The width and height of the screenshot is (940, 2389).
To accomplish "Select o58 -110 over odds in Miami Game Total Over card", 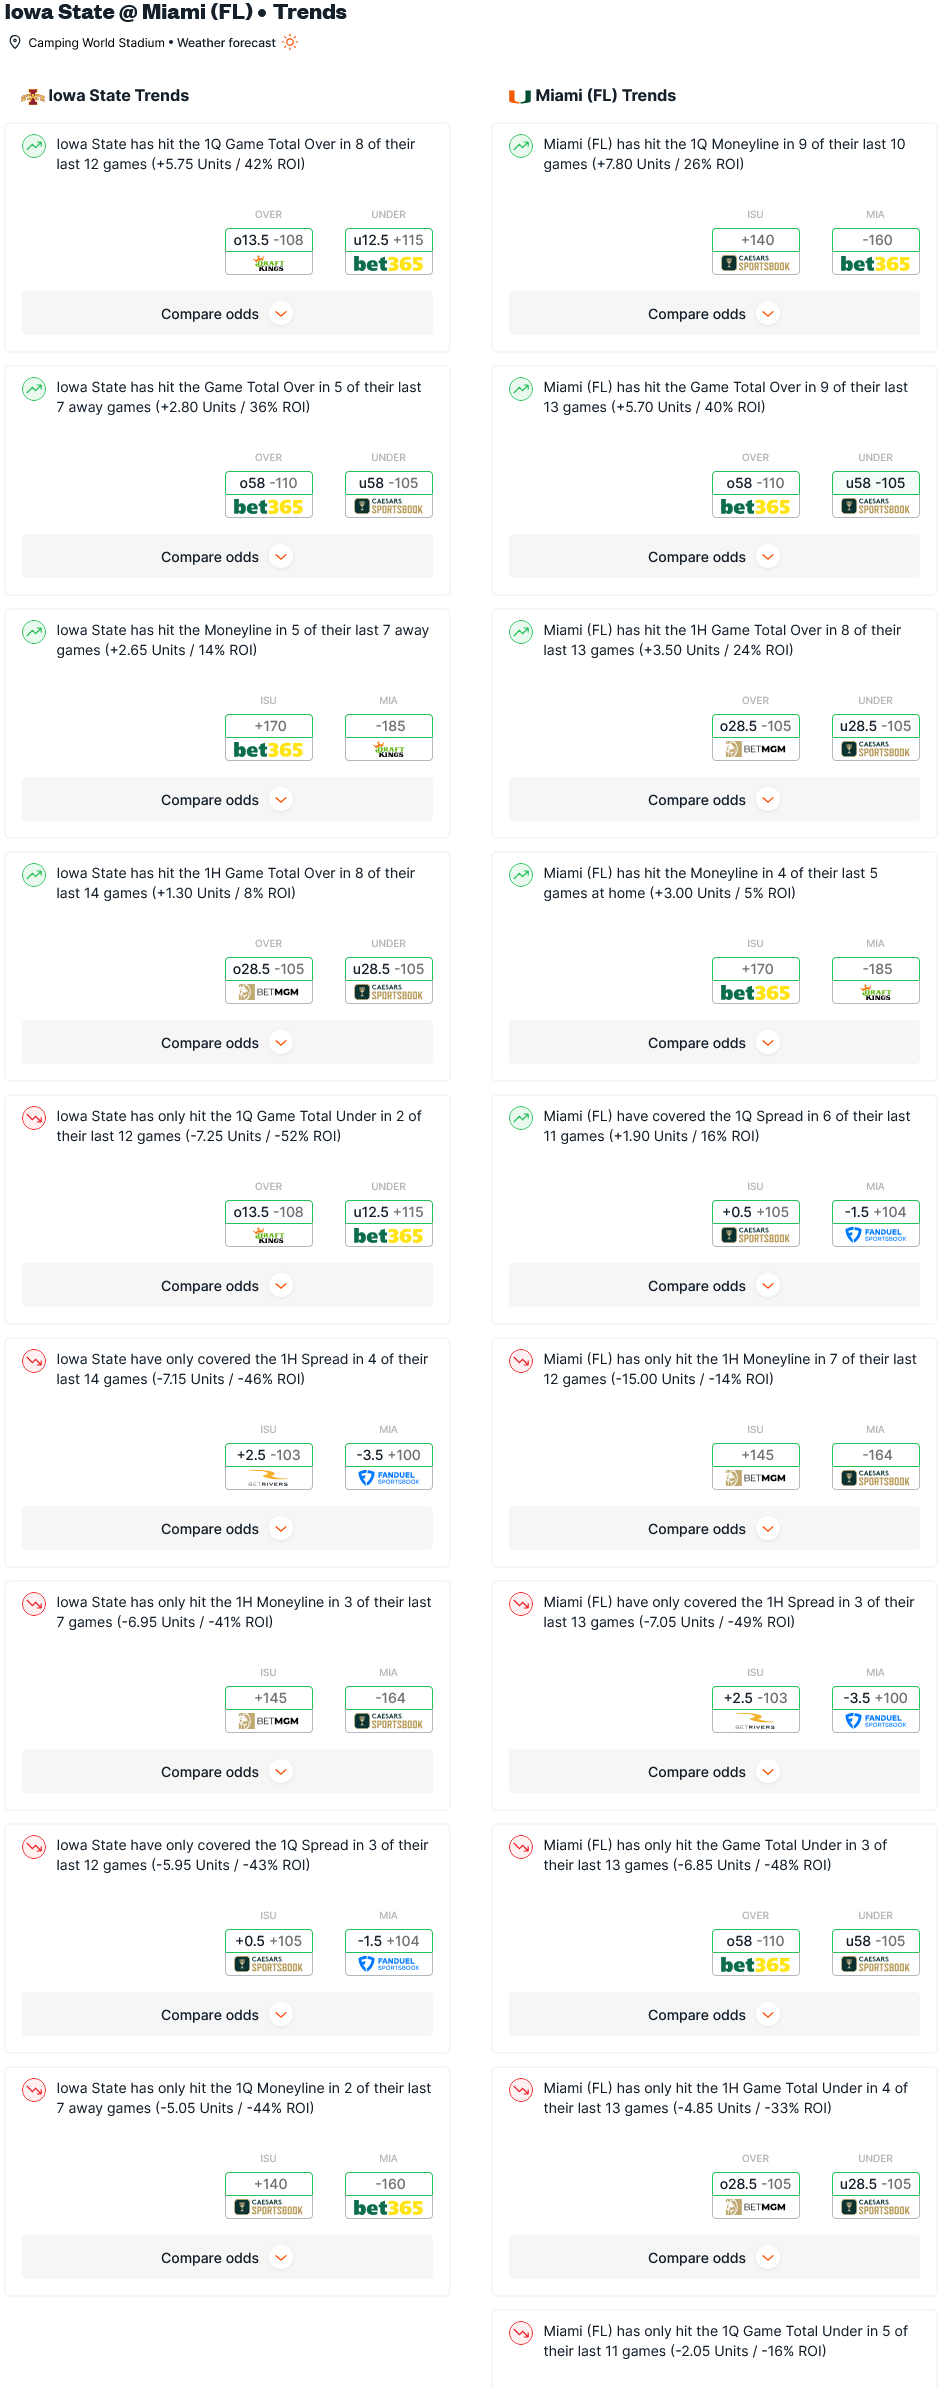I will [x=755, y=483].
